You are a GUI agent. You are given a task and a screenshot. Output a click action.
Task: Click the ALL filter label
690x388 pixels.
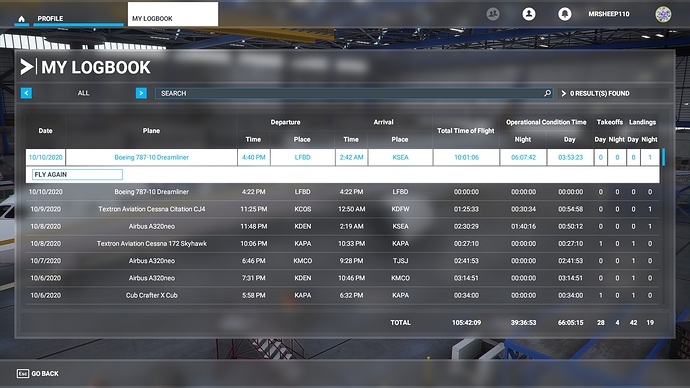click(x=83, y=93)
